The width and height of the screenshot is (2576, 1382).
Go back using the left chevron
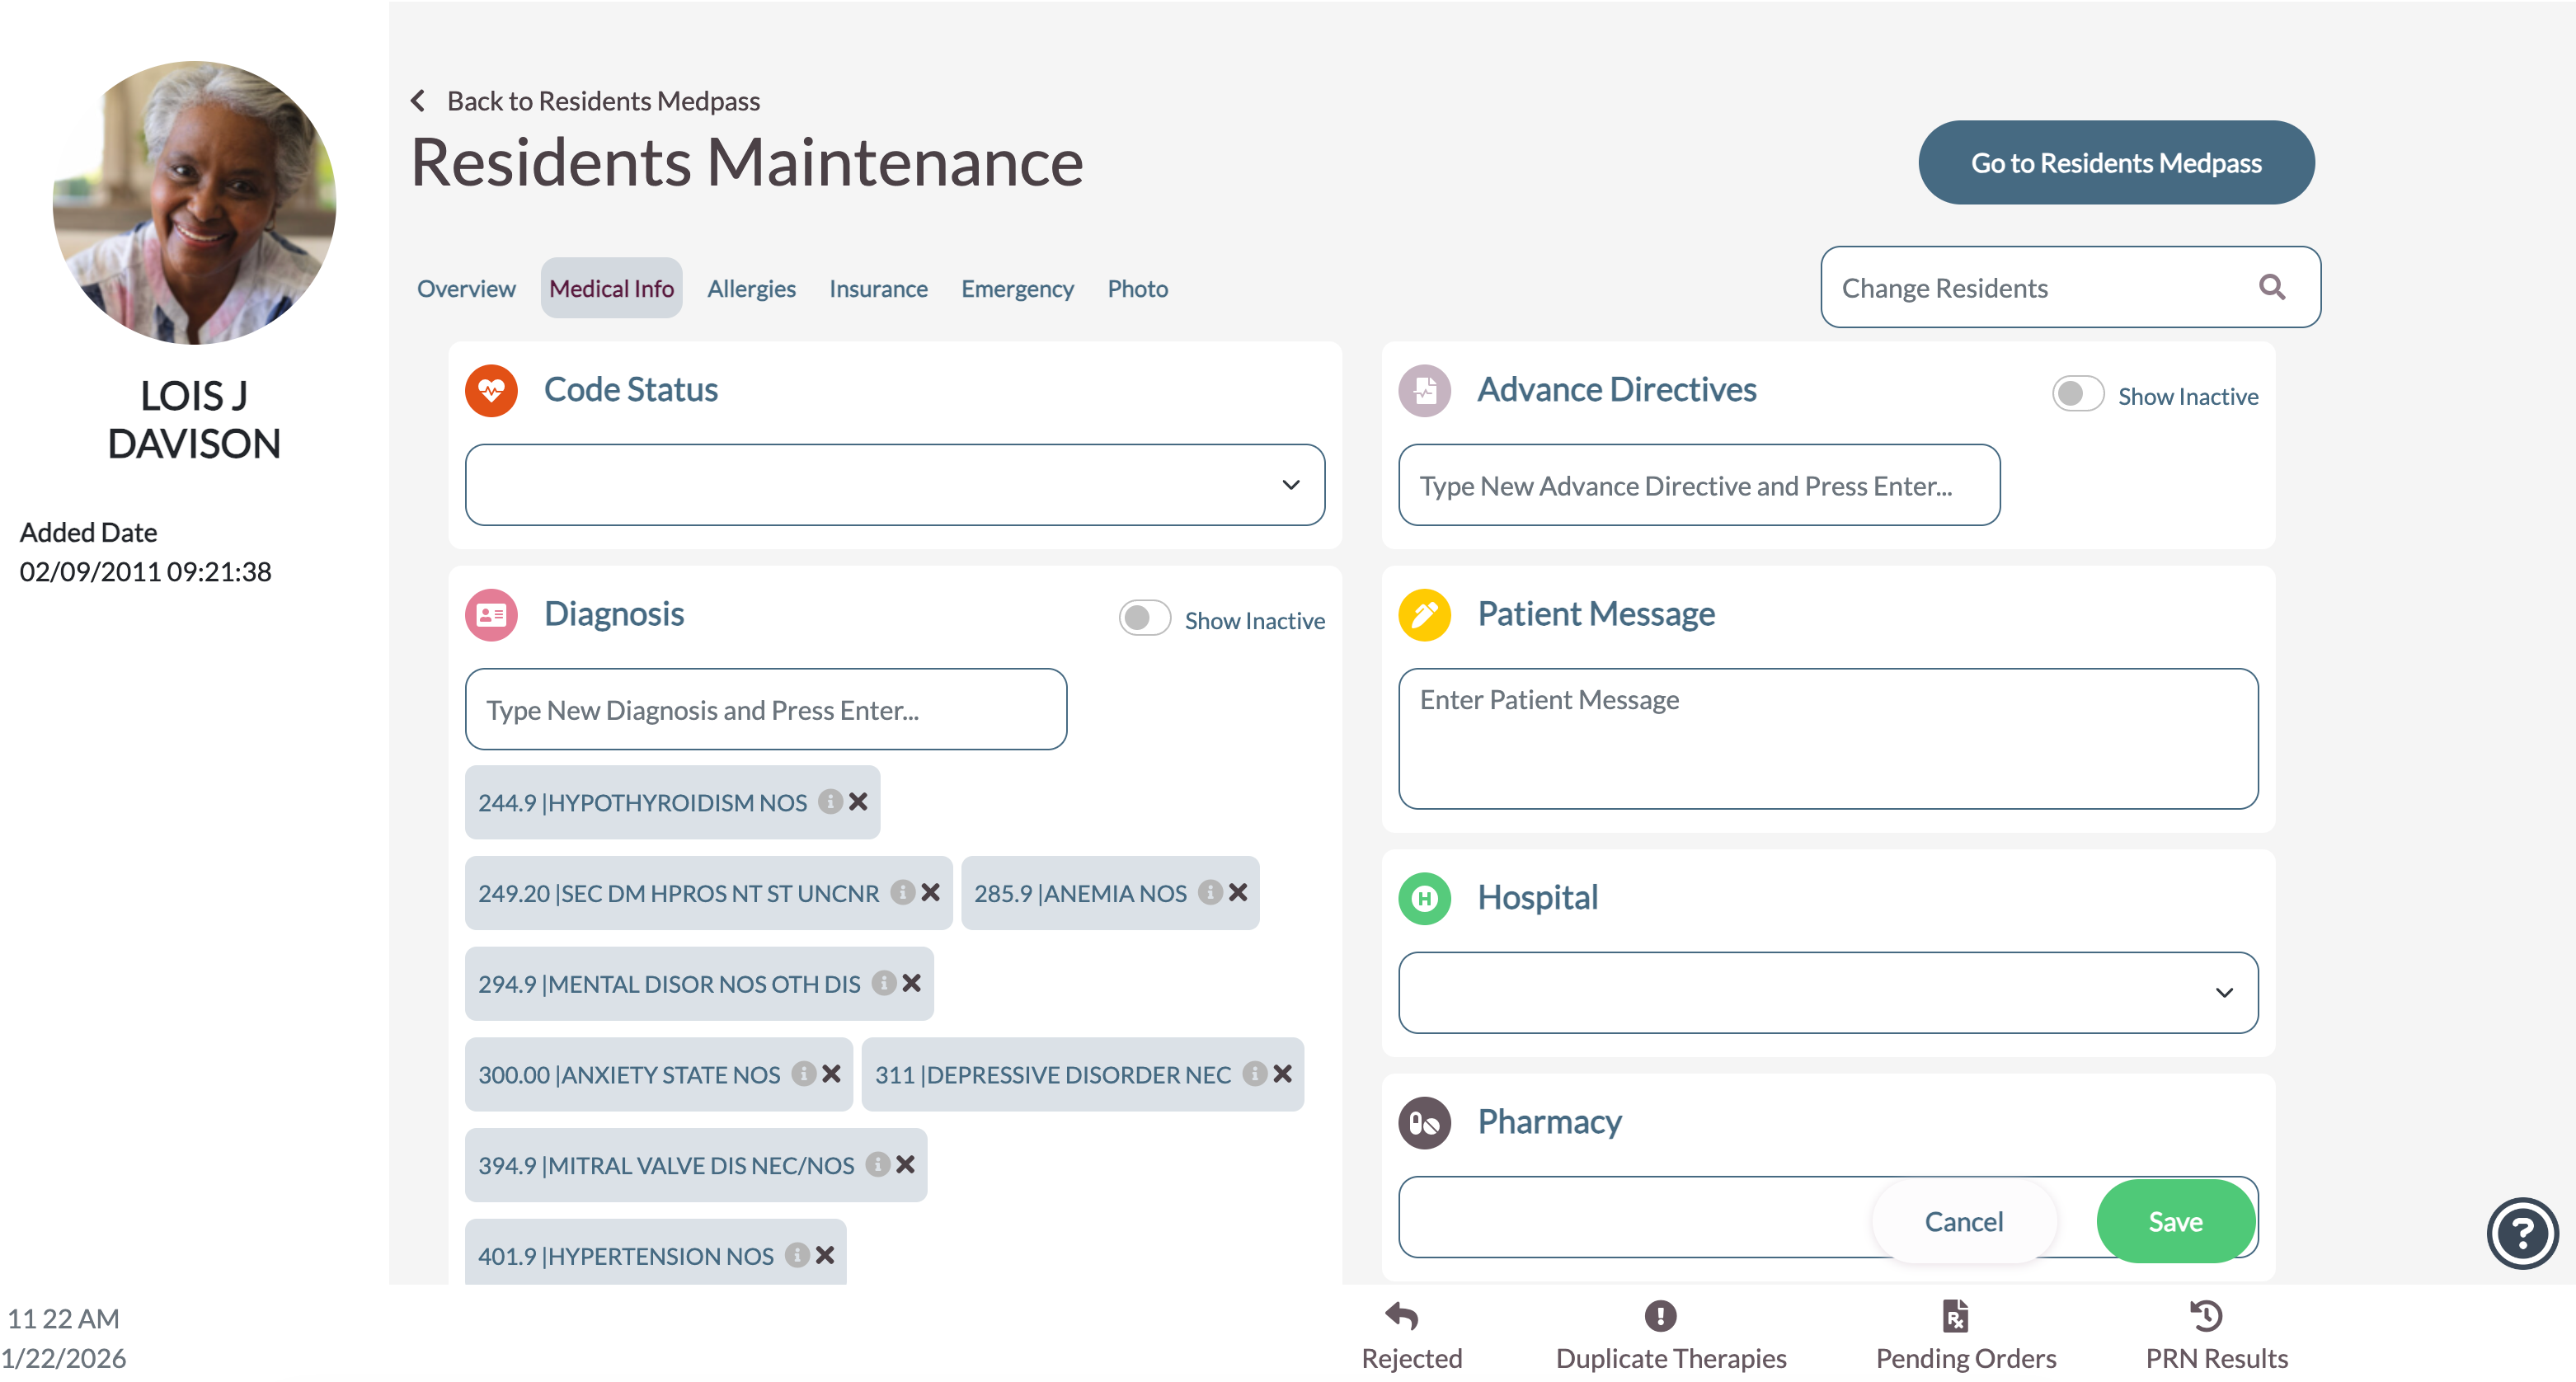pos(418,101)
